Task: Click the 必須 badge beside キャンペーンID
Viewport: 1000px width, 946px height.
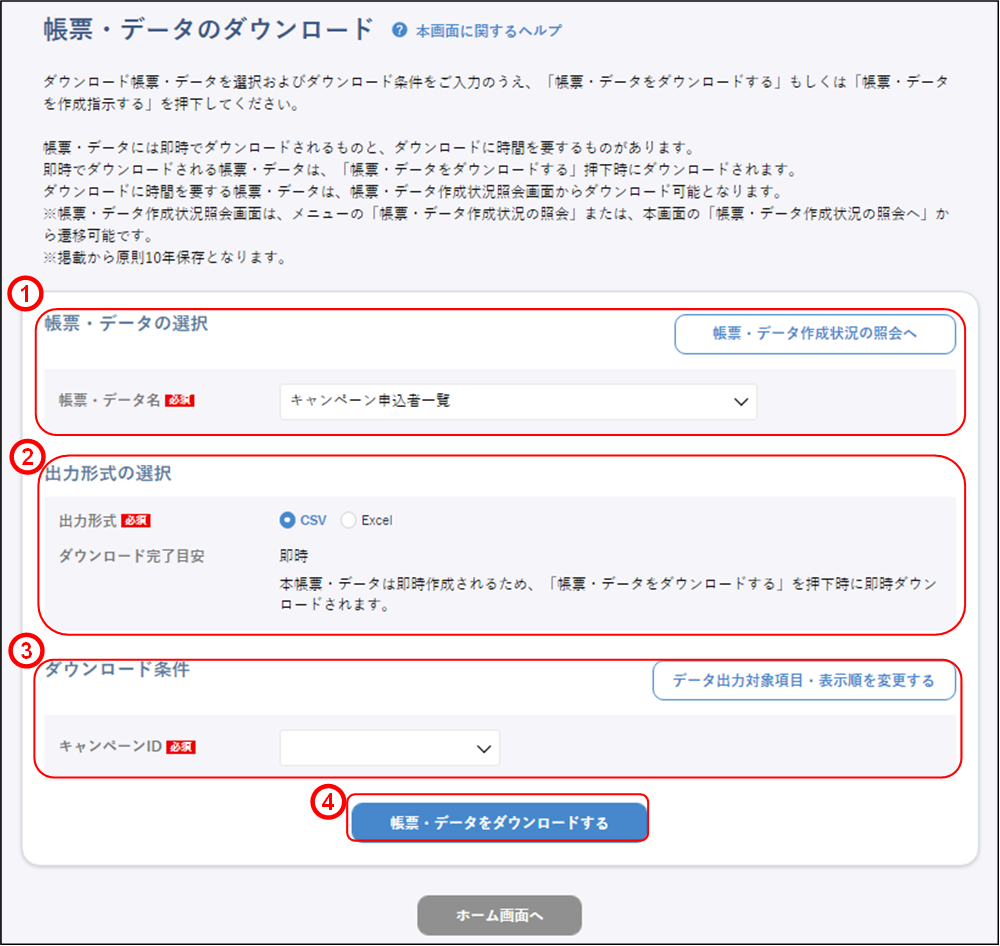Action: point(180,747)
